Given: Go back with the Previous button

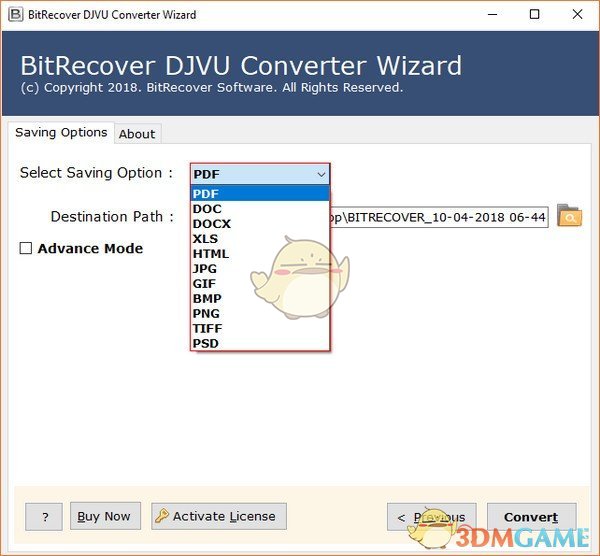Looking at the screenshot, I should (432, 517).
